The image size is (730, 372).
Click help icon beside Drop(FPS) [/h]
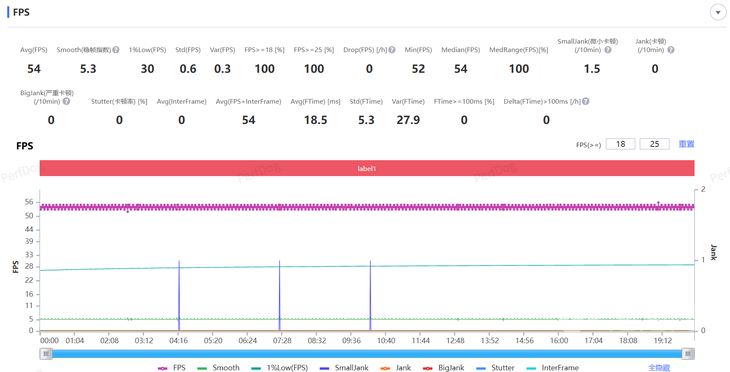pyautogui.click(x=392, y=50)
